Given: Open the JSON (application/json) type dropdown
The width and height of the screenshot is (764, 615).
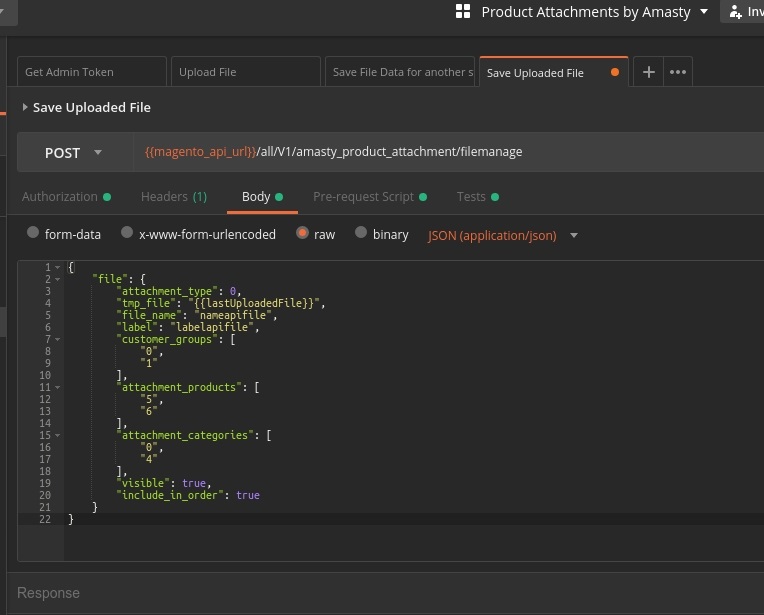Looking at the screenshot, I should point(574,236).
